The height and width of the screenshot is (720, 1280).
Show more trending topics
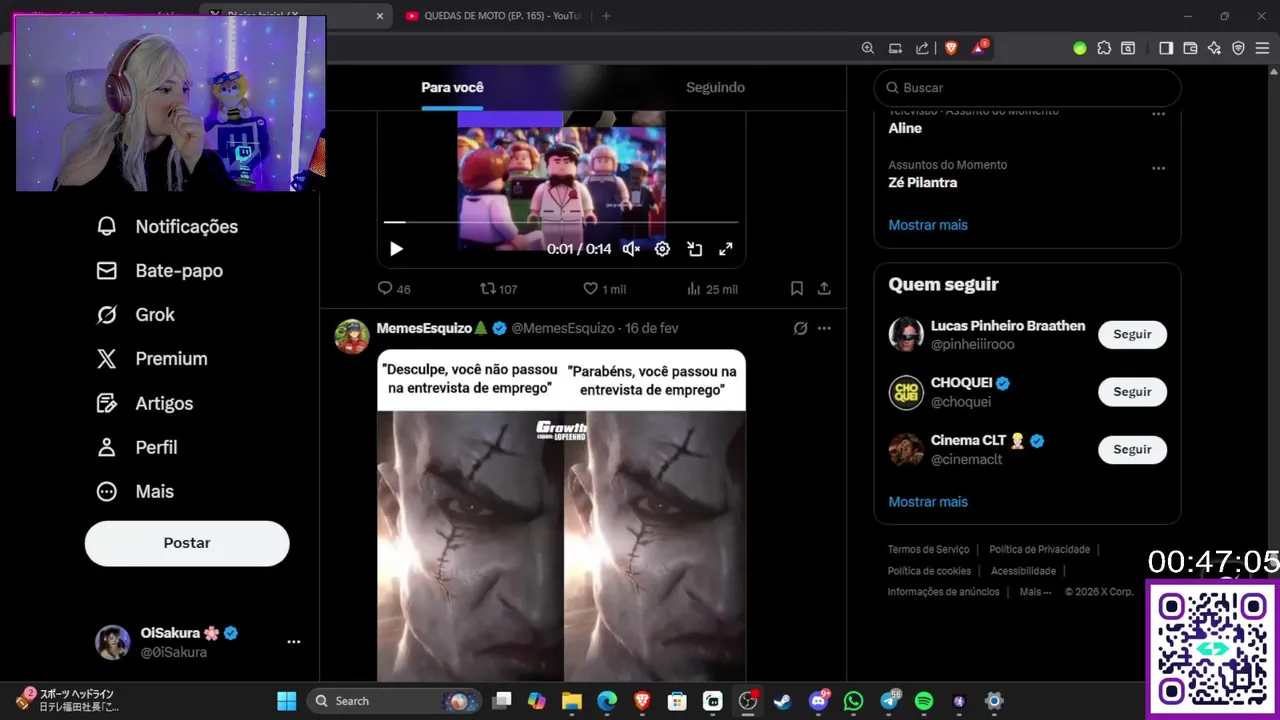(928, 225)
